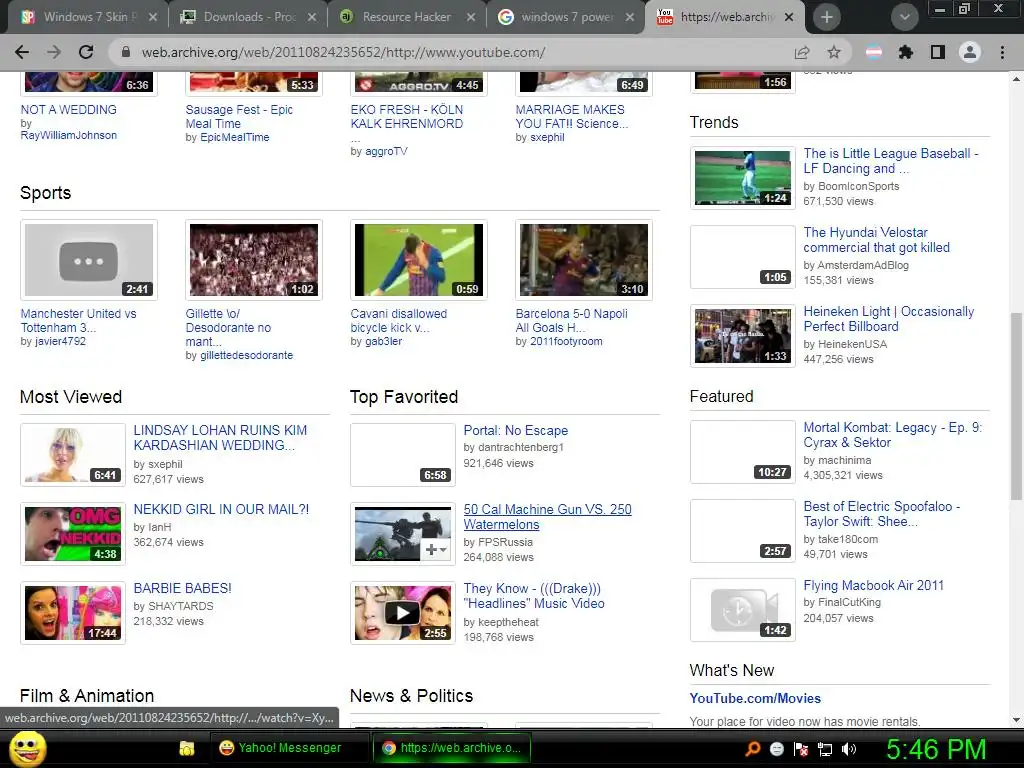Close the Windows 7 Skin tab
The height and width of the screenshot is (768, 1024).
click(152, 17)
